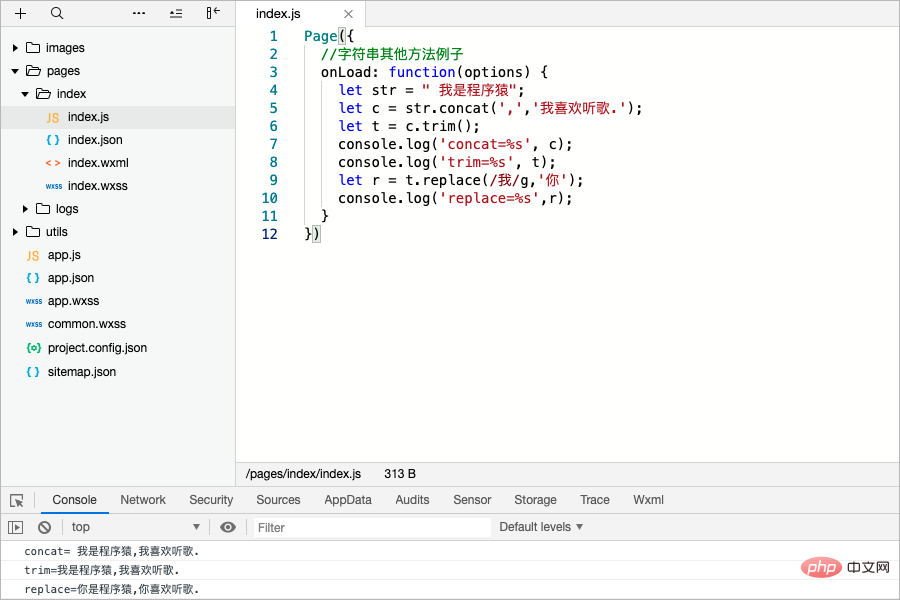The image size is (900, 600).
Task: Open the AppData tab
Action: click(348, 500)
